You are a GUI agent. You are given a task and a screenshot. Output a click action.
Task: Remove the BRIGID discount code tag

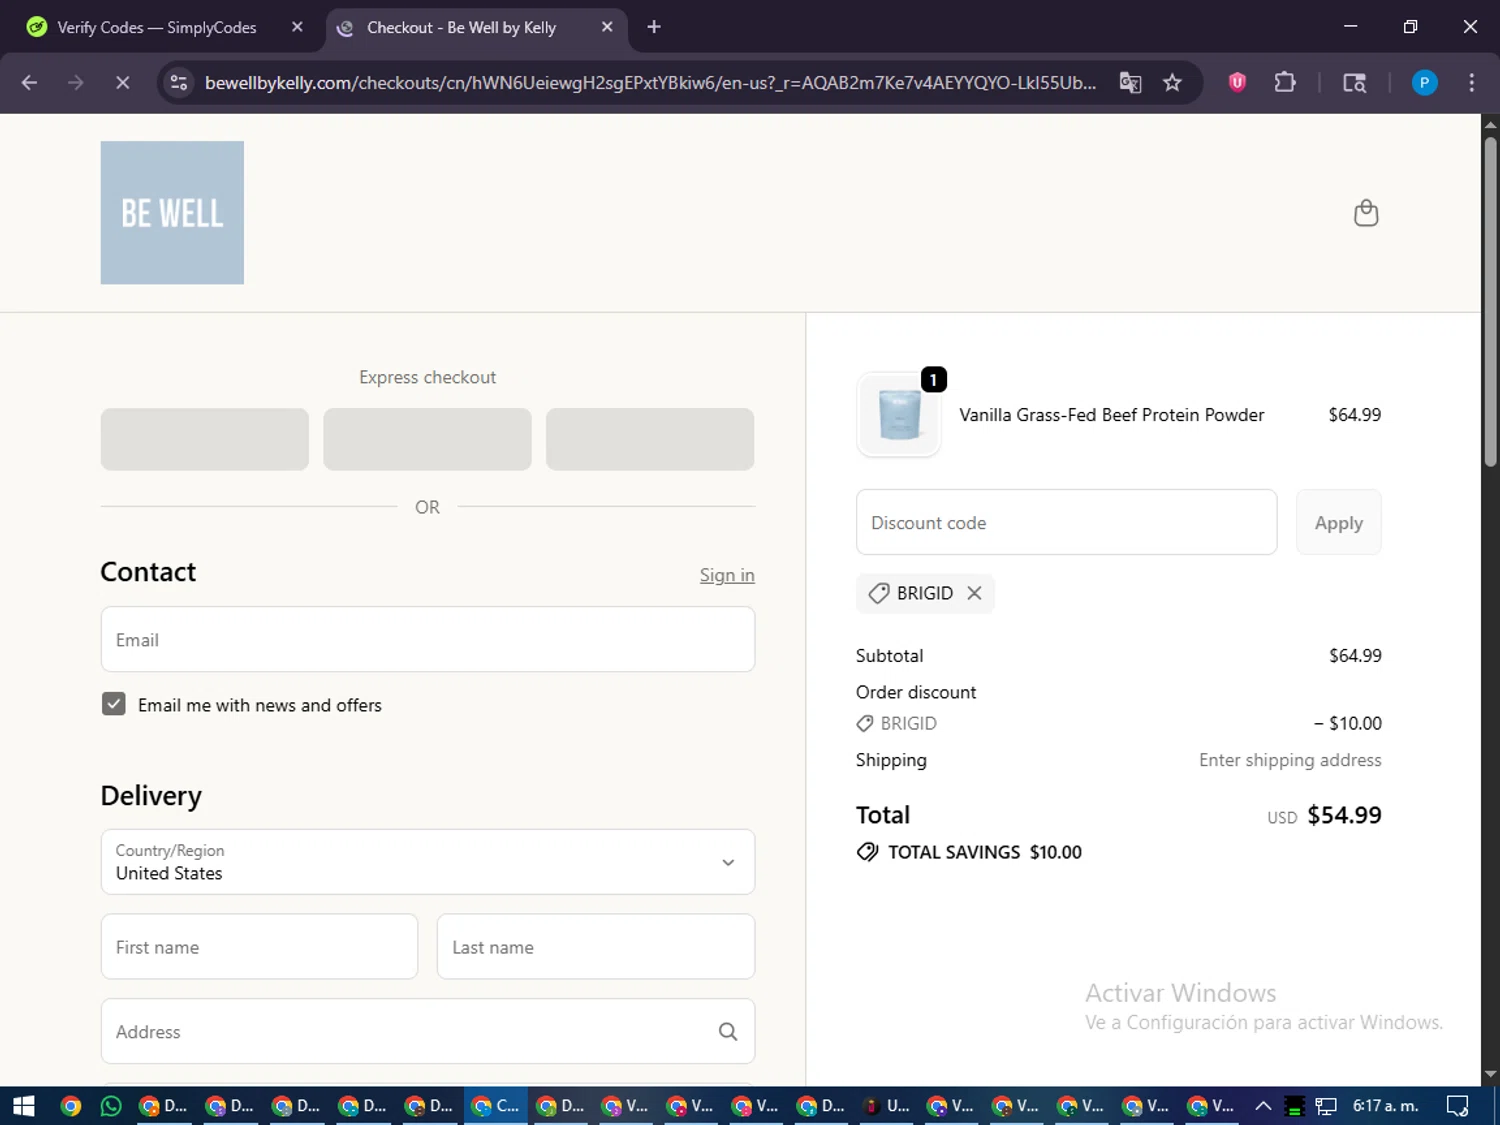tap(974, 593)
